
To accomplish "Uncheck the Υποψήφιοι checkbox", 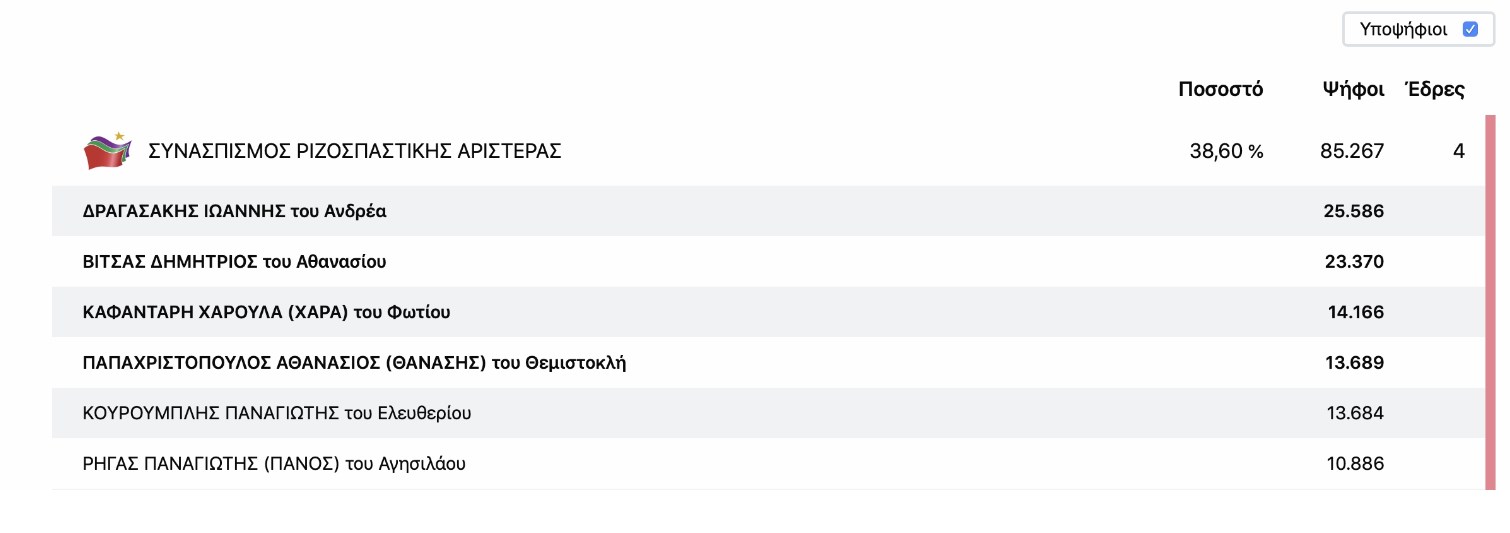I will click(1470, 29).
